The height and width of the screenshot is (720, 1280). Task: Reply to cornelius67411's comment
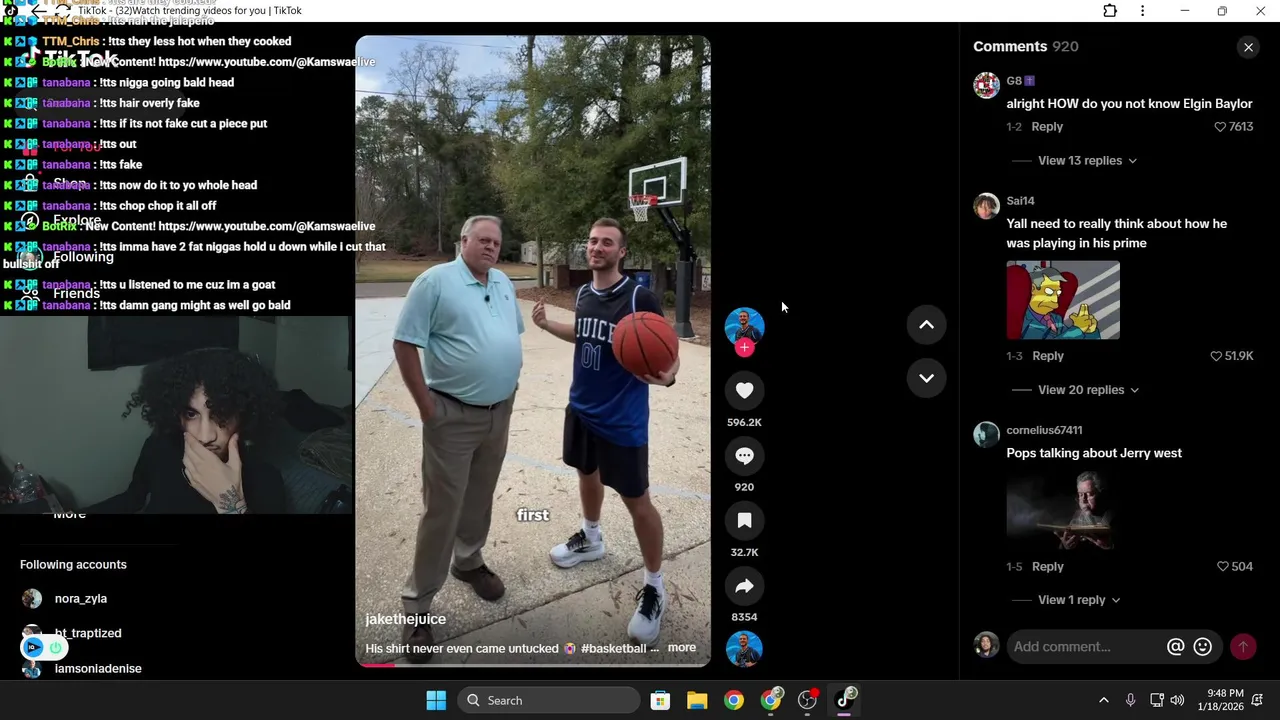coord(1048,567)
